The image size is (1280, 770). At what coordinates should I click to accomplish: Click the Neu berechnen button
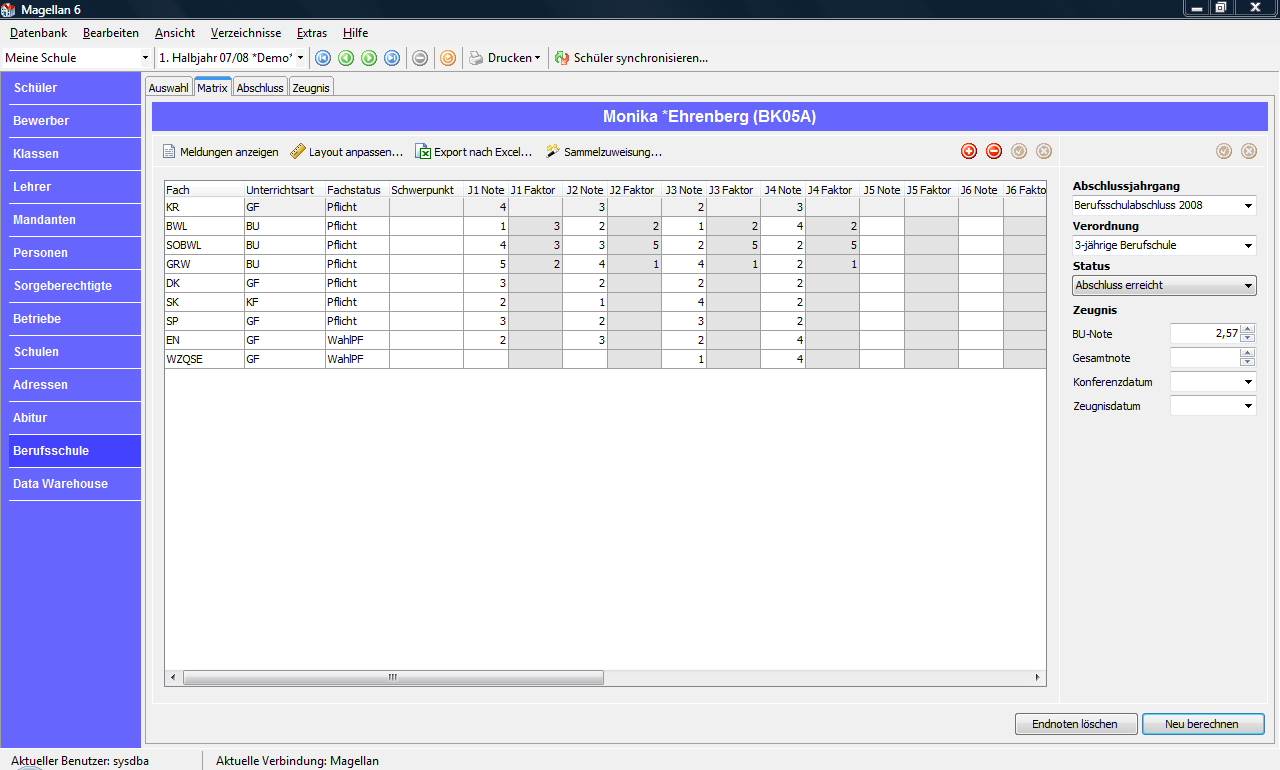(x=1203, y=724)
